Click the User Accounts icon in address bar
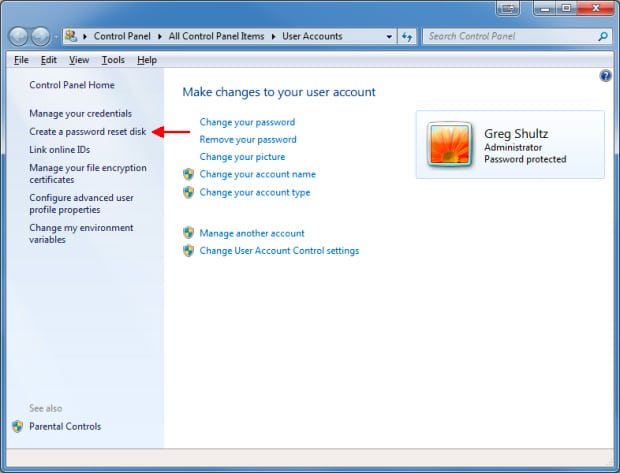The height and width of the screenshot is (473, 620). pos(71,36)
